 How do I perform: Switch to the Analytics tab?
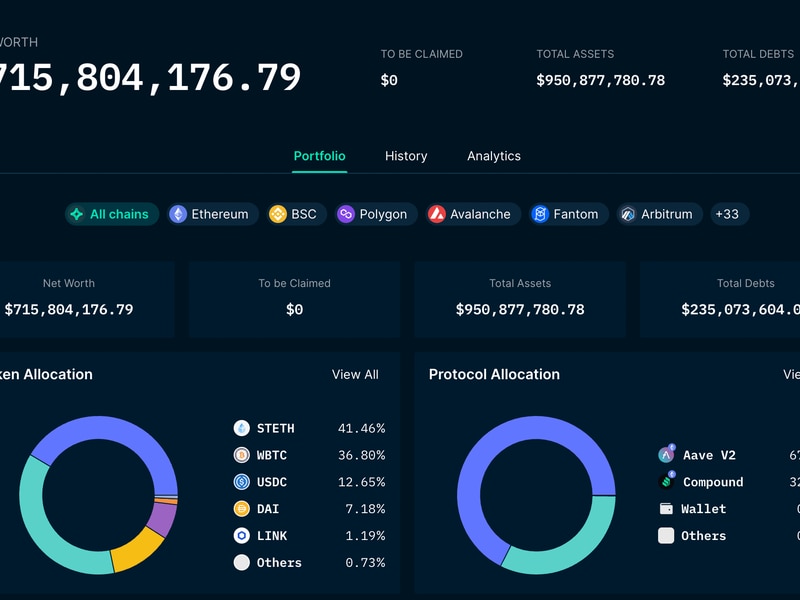click(x=494, y=156)
